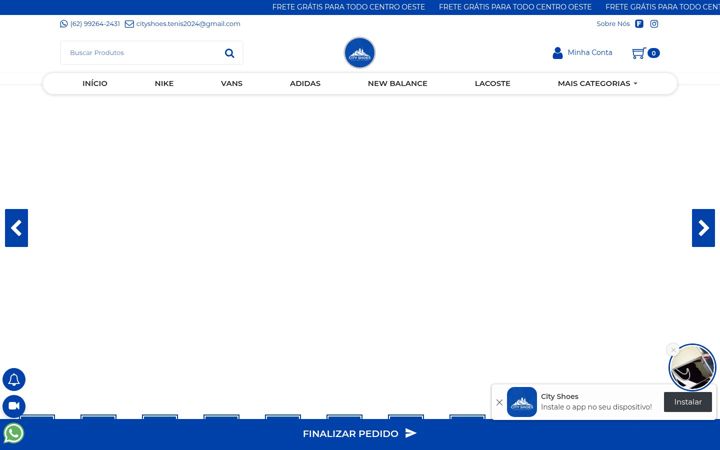Click the Instalar button
This screenshot has width=720, height=450.
pyautogui.click(x=688, y=402)
